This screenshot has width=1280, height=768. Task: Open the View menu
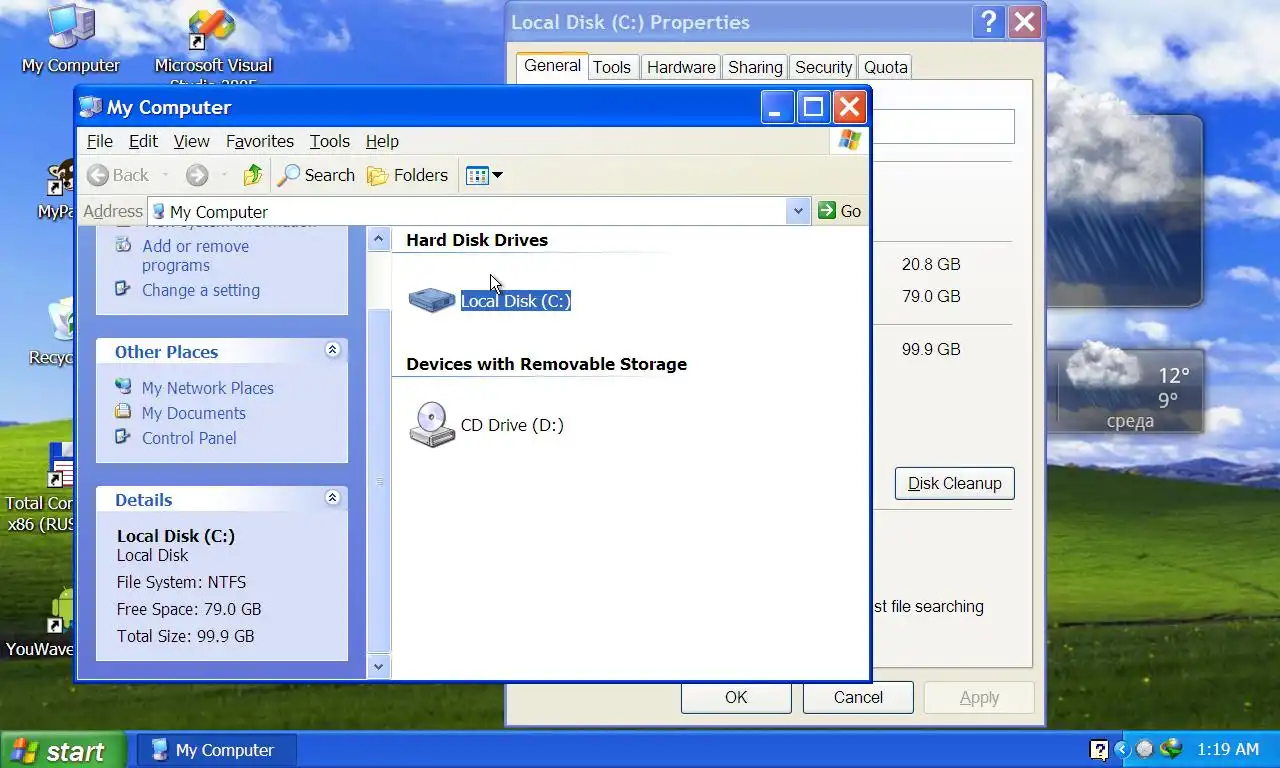[192, 141]
